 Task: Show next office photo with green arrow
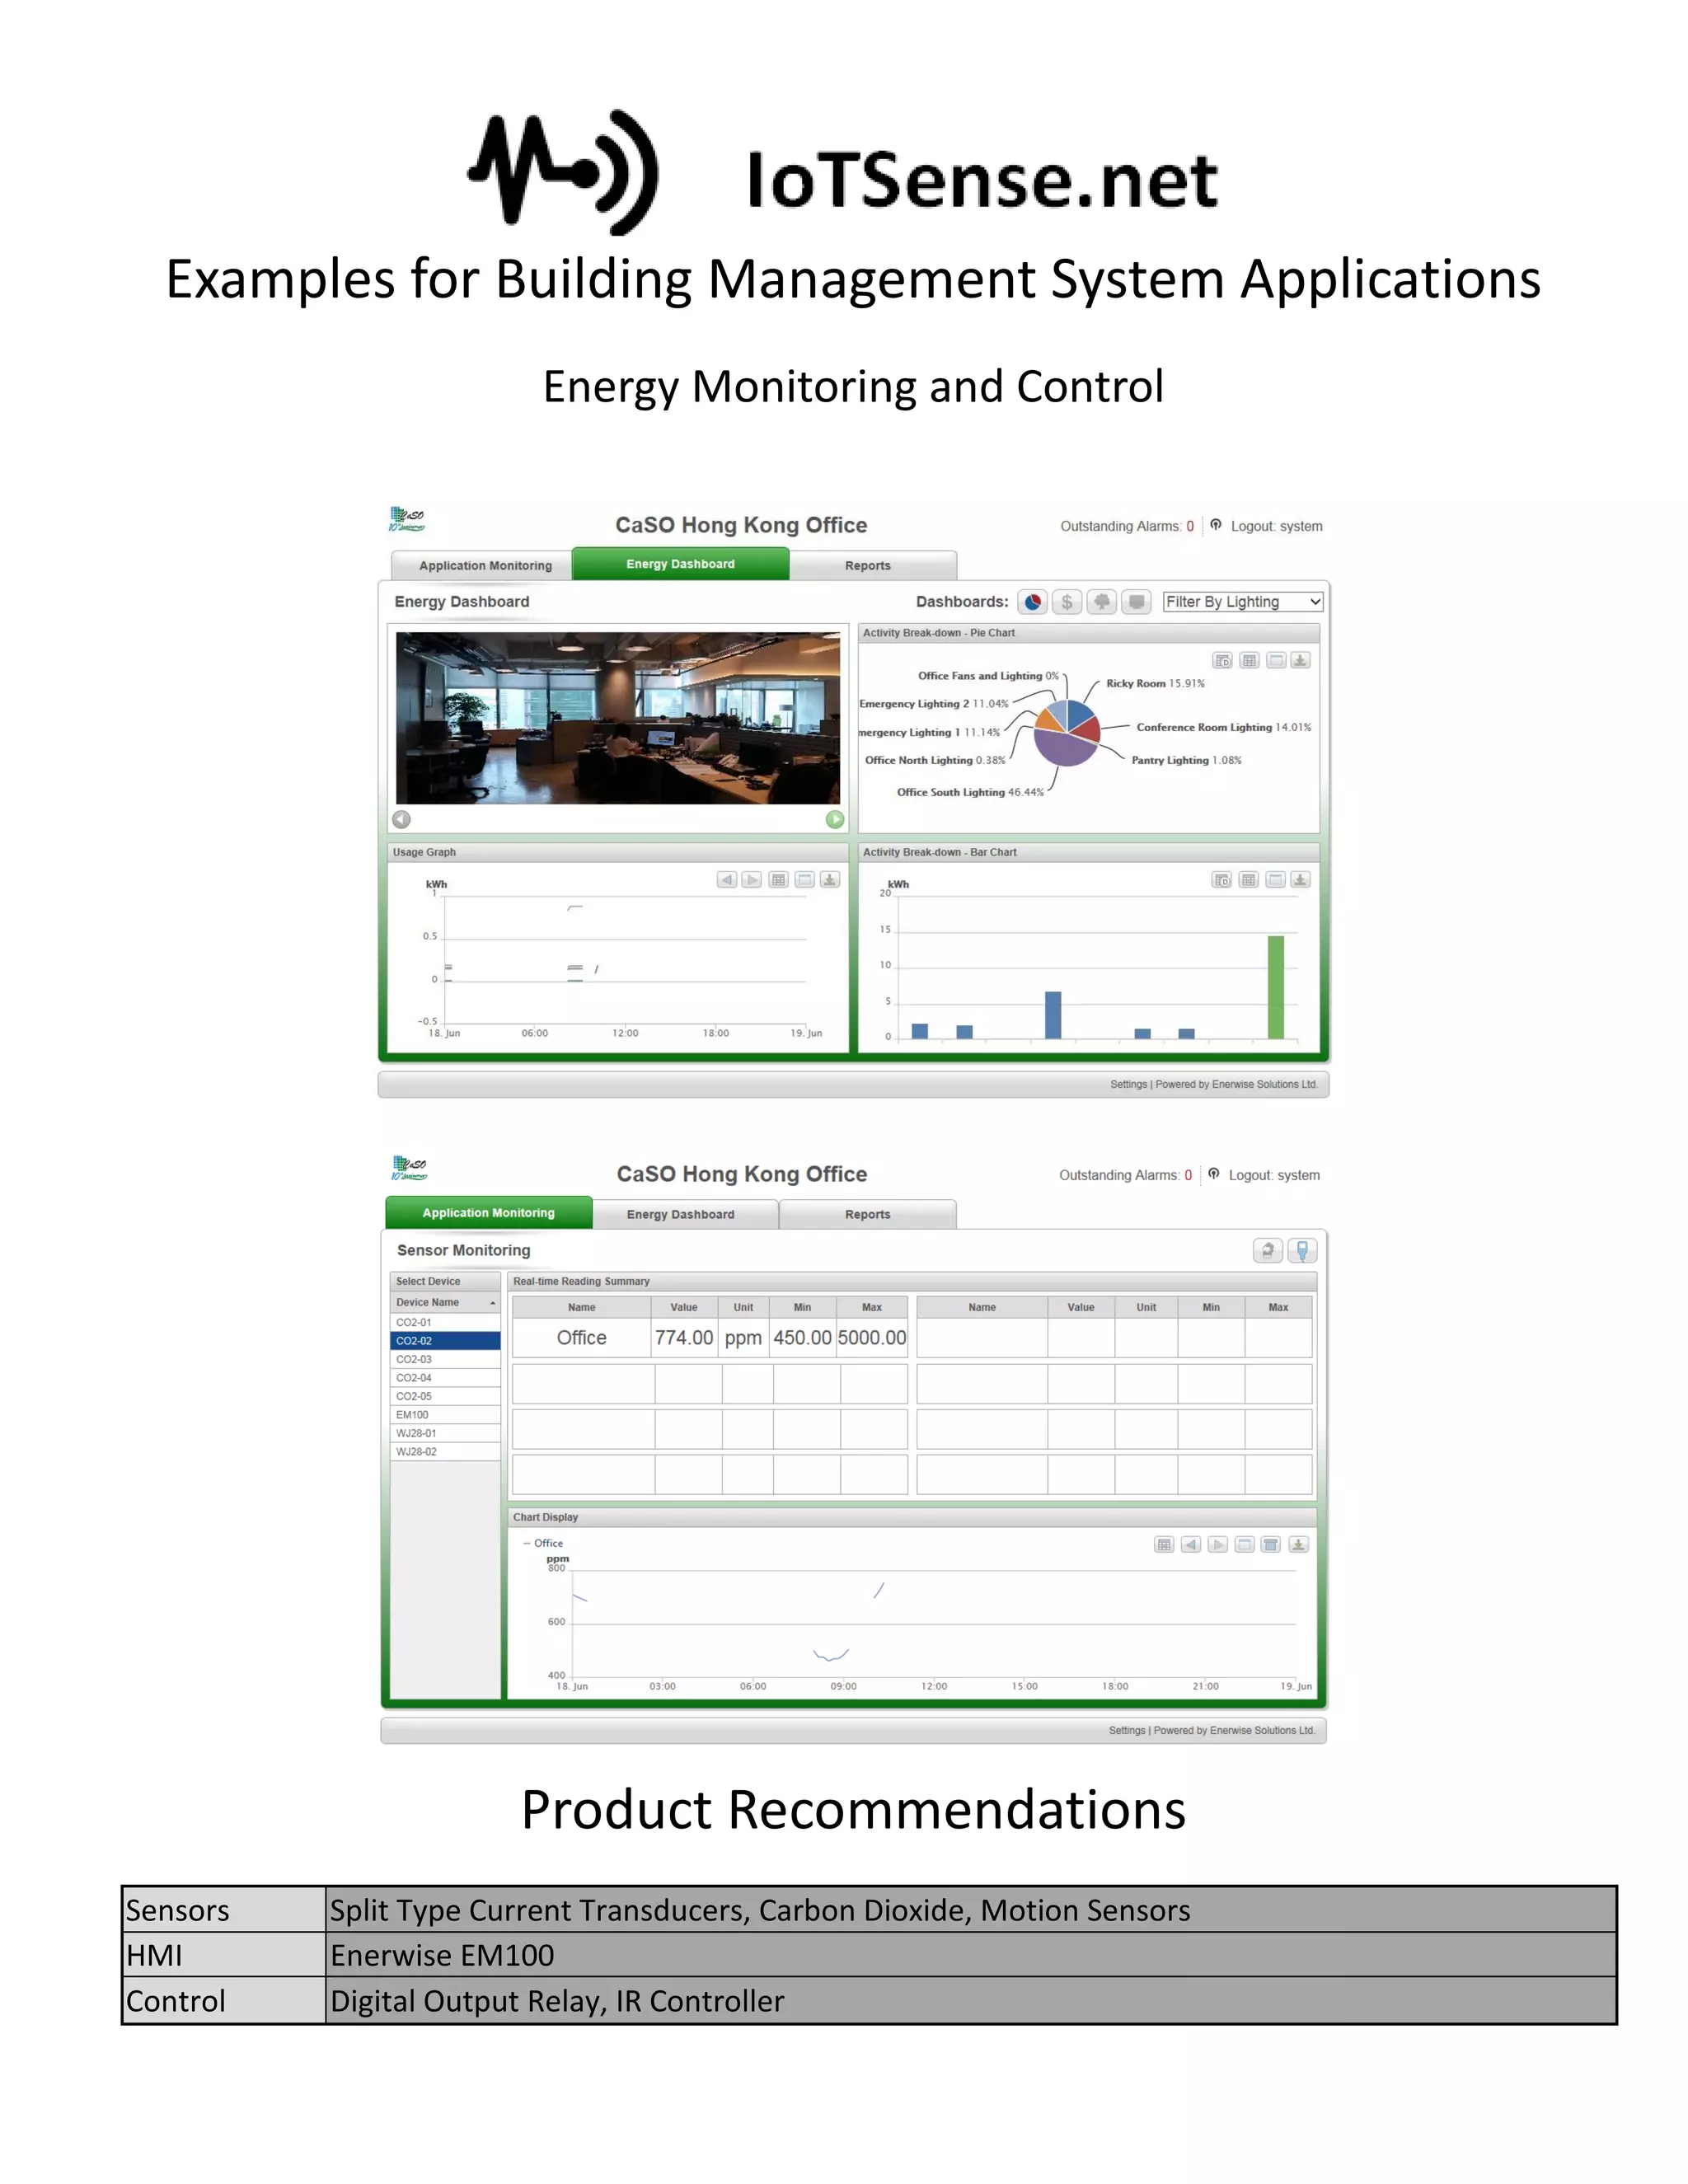coord(835,819)
